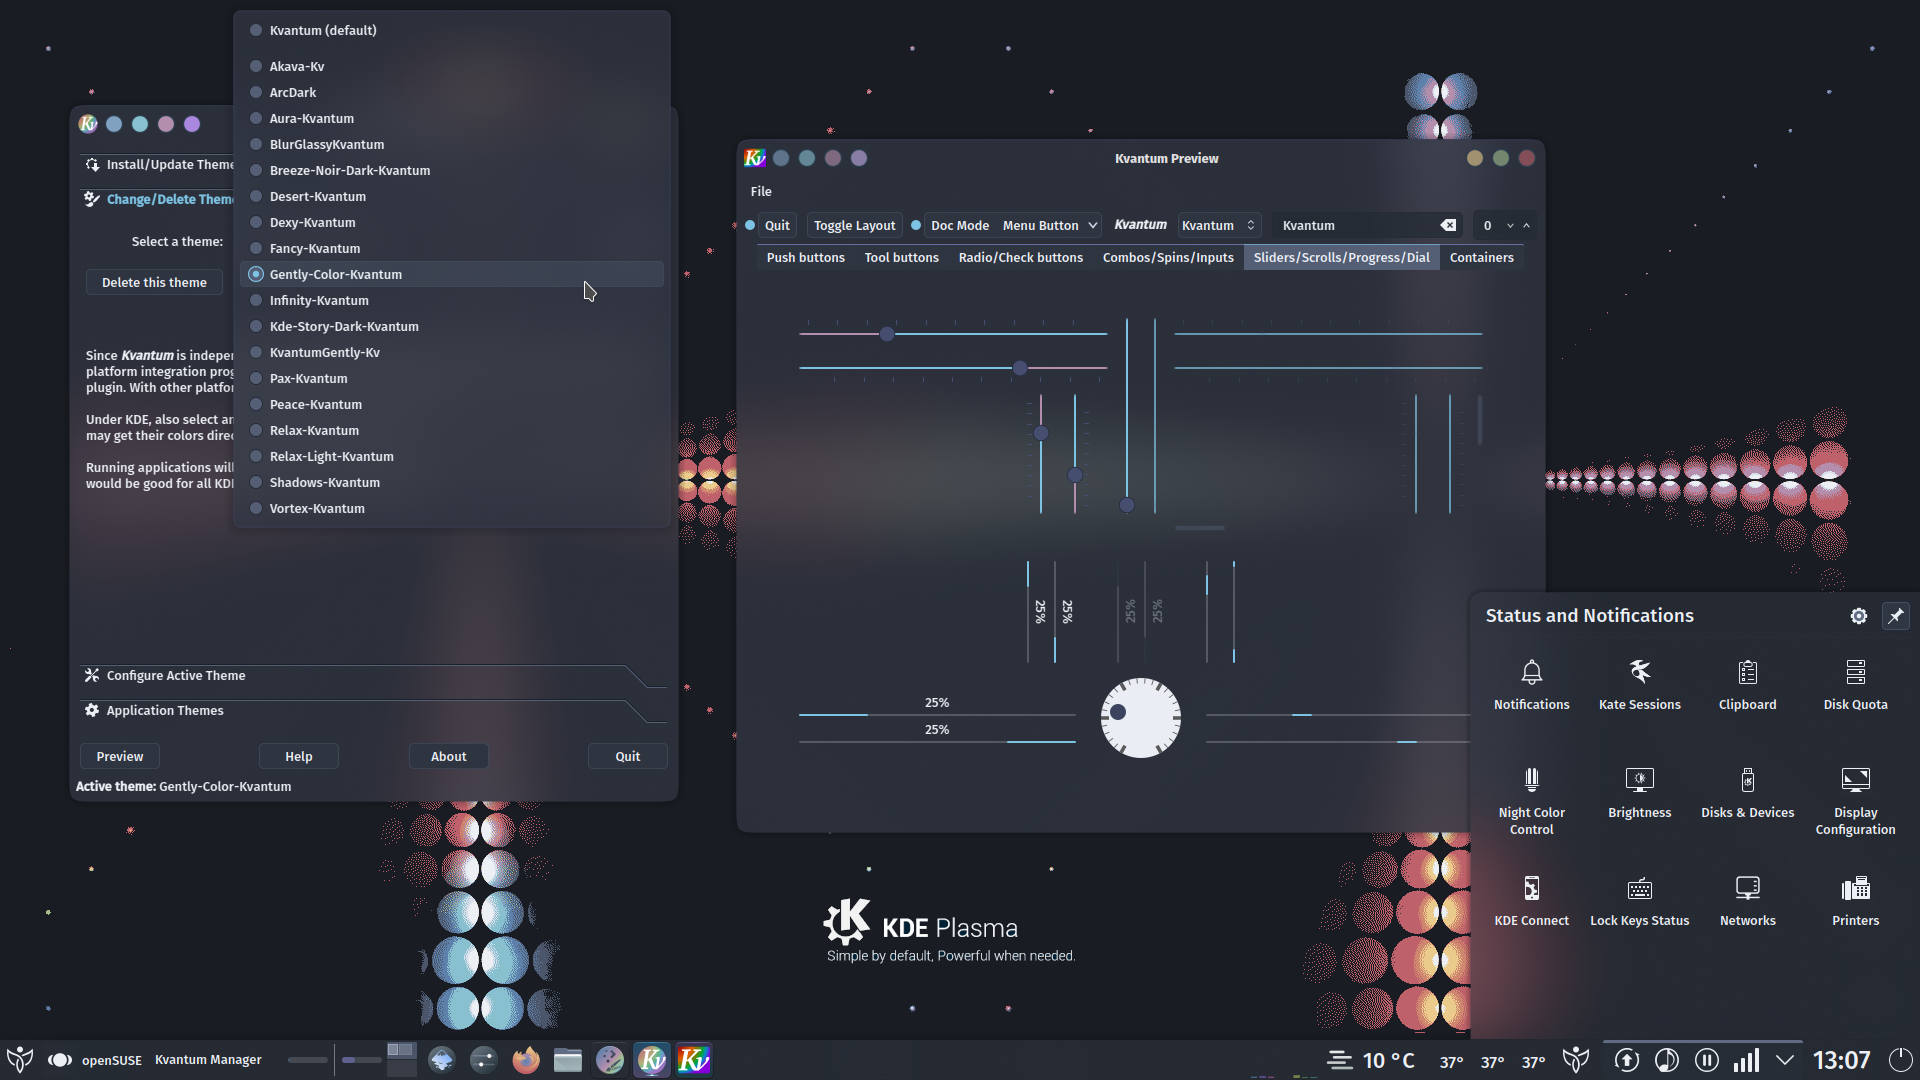Select the ArcDark theme
The image size is (1920, 1080).
pos(452,92)
